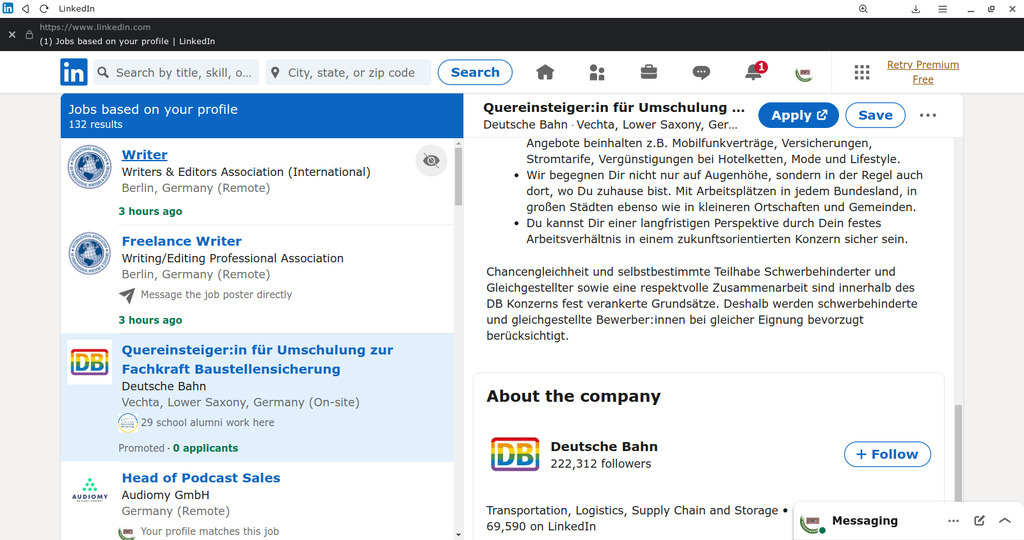This screenshot has width=1024, height=540.
Task: Toggle Follow for Deutsche Bahn
Action: pyautogui.click(x=887, y=454)
